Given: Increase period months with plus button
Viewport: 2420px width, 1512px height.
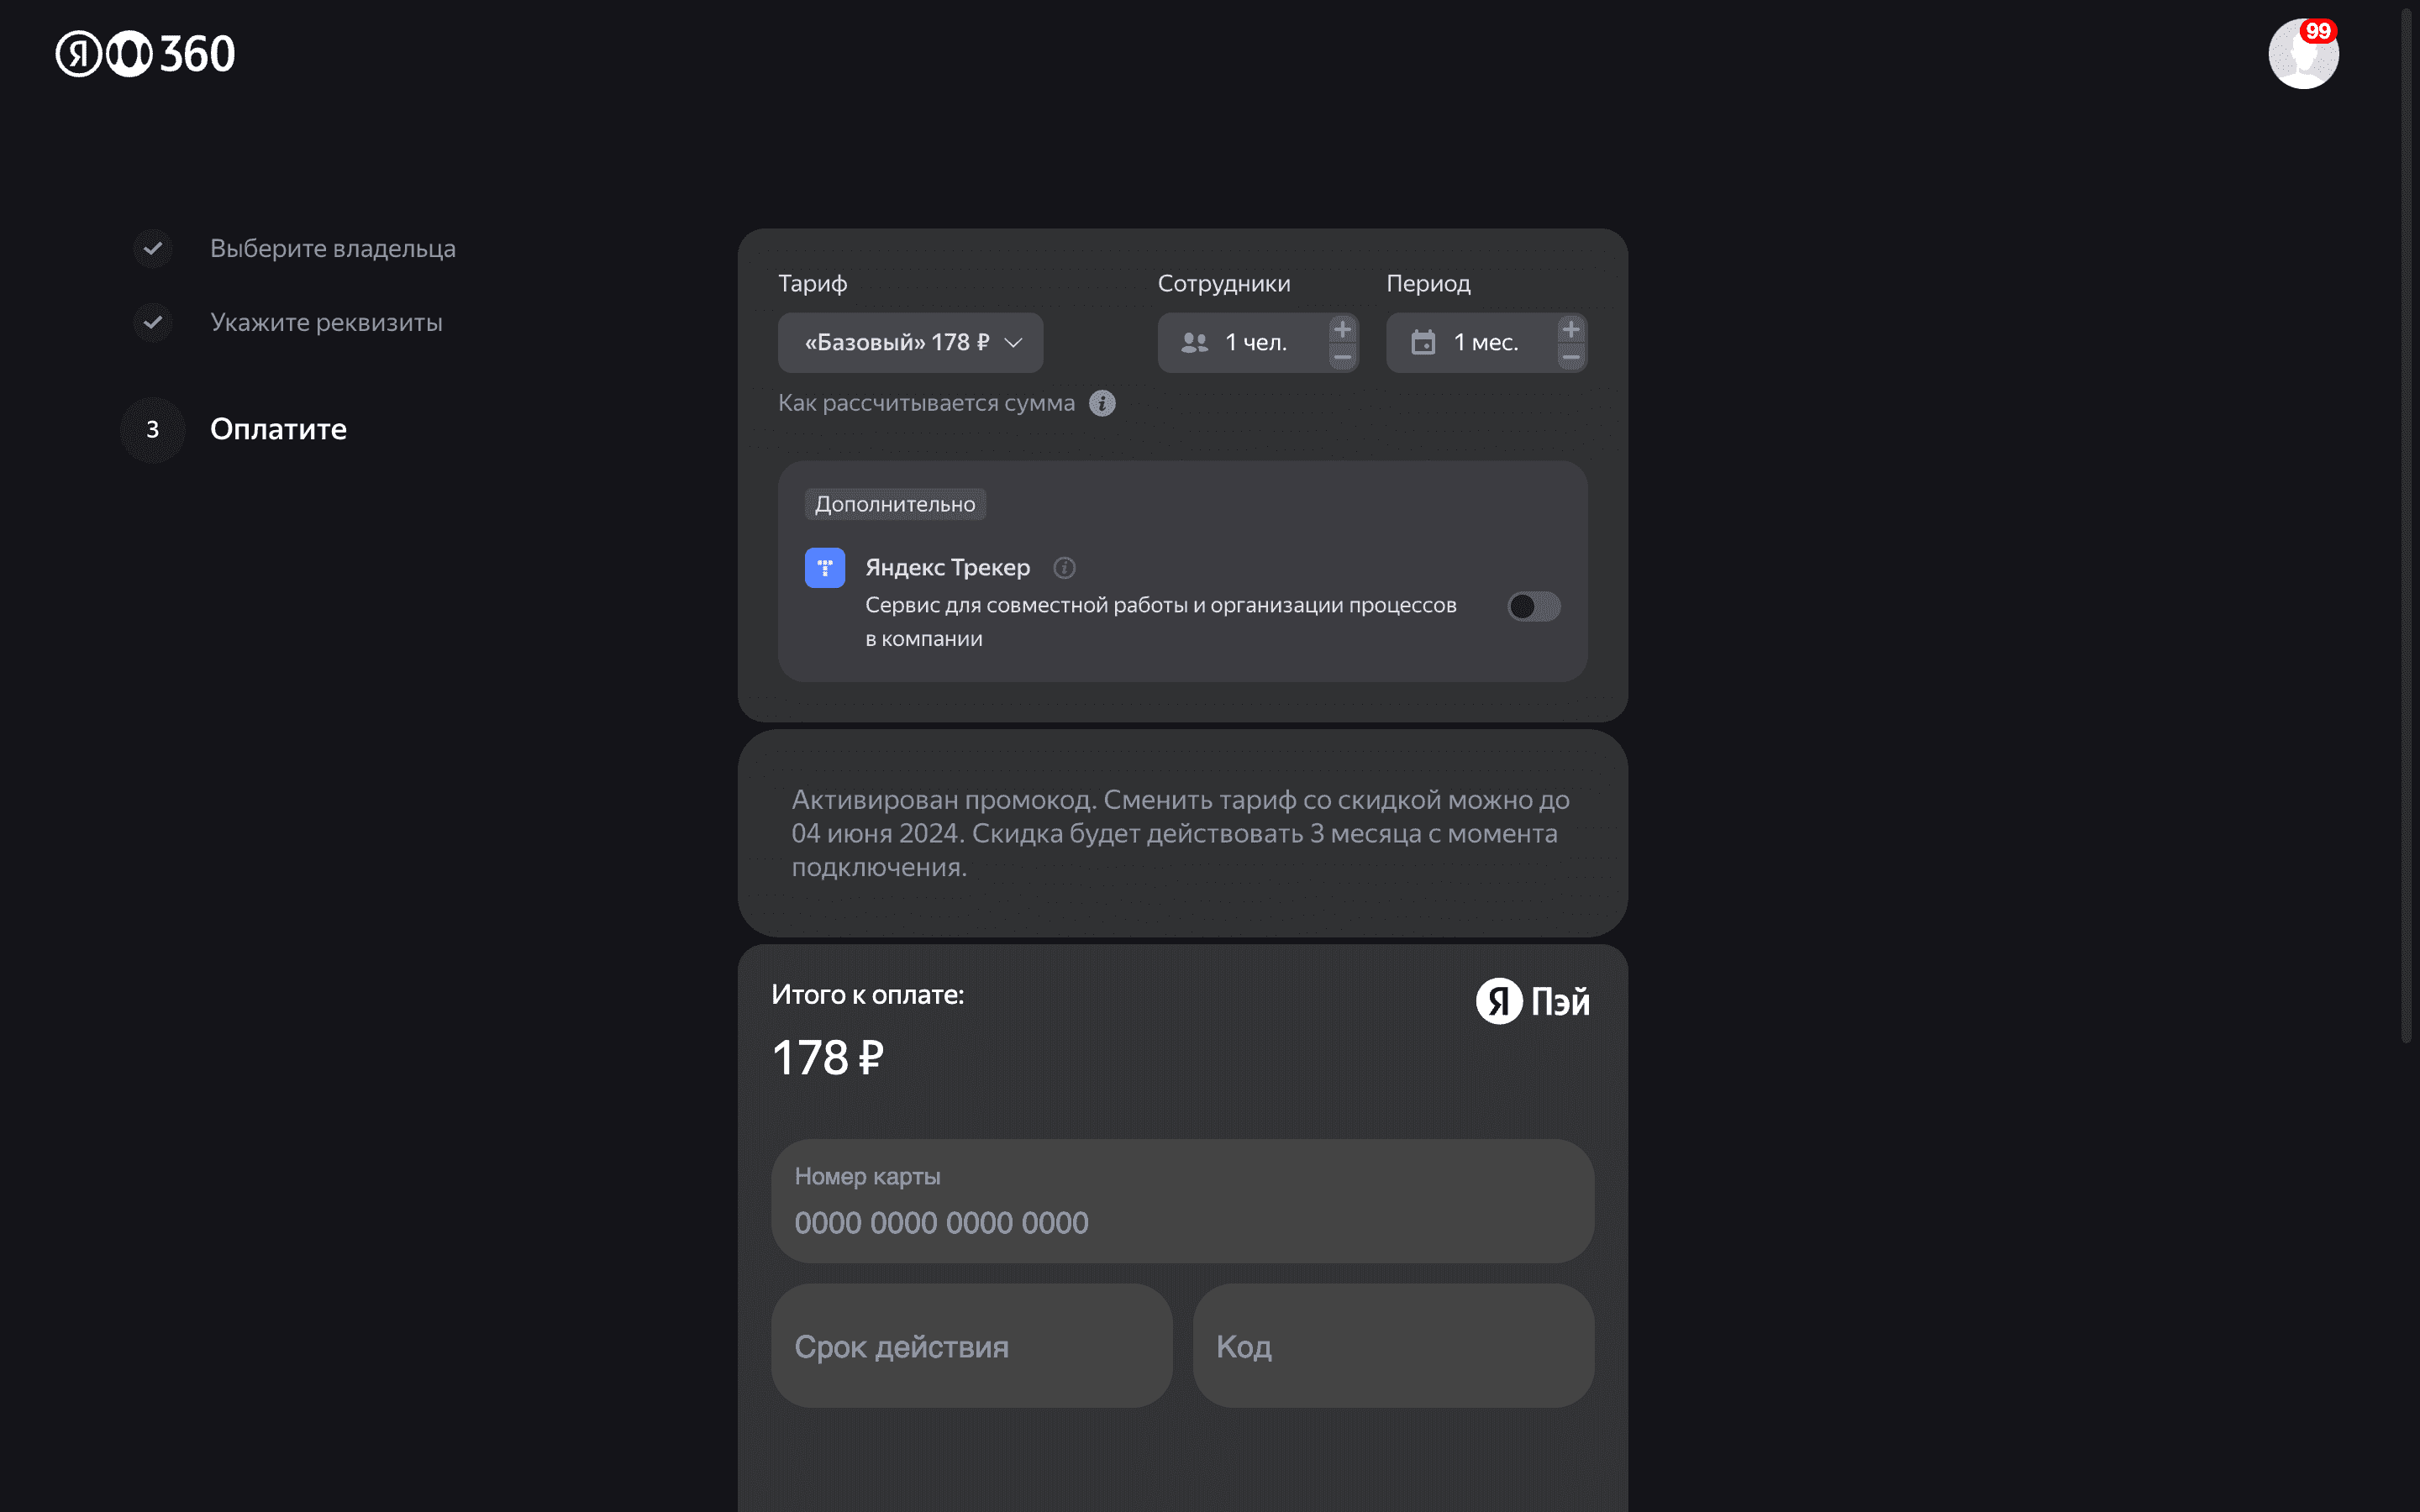Looking at the screenshot, I should (1571, 329).
